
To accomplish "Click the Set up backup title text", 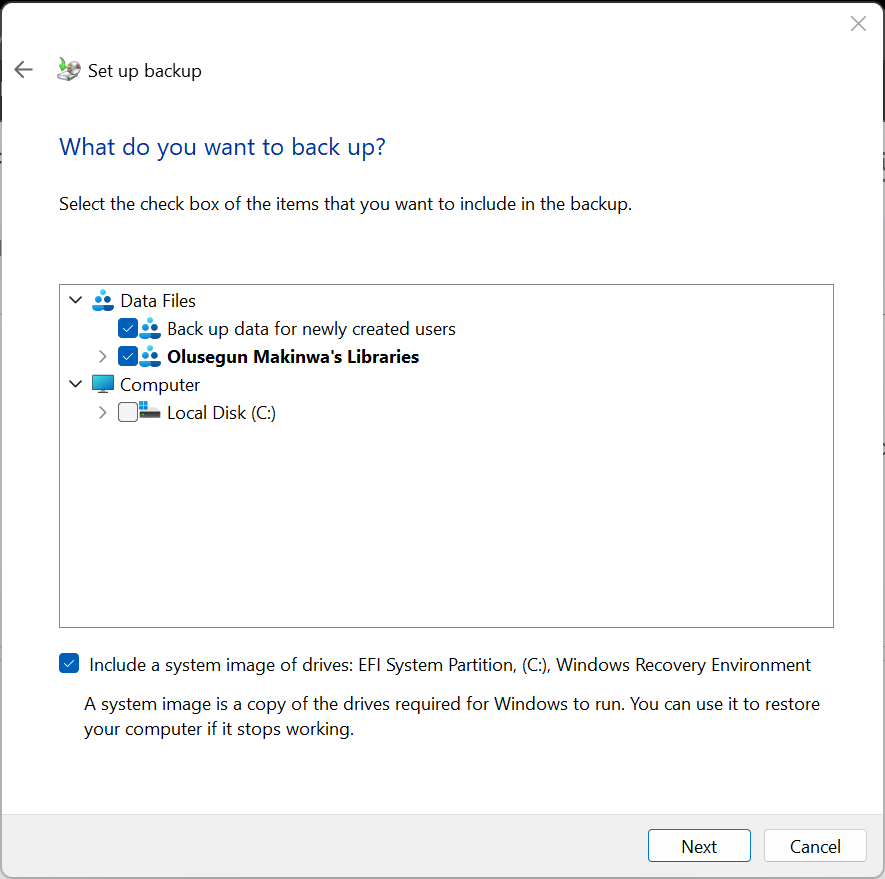I will click(144, 71).
